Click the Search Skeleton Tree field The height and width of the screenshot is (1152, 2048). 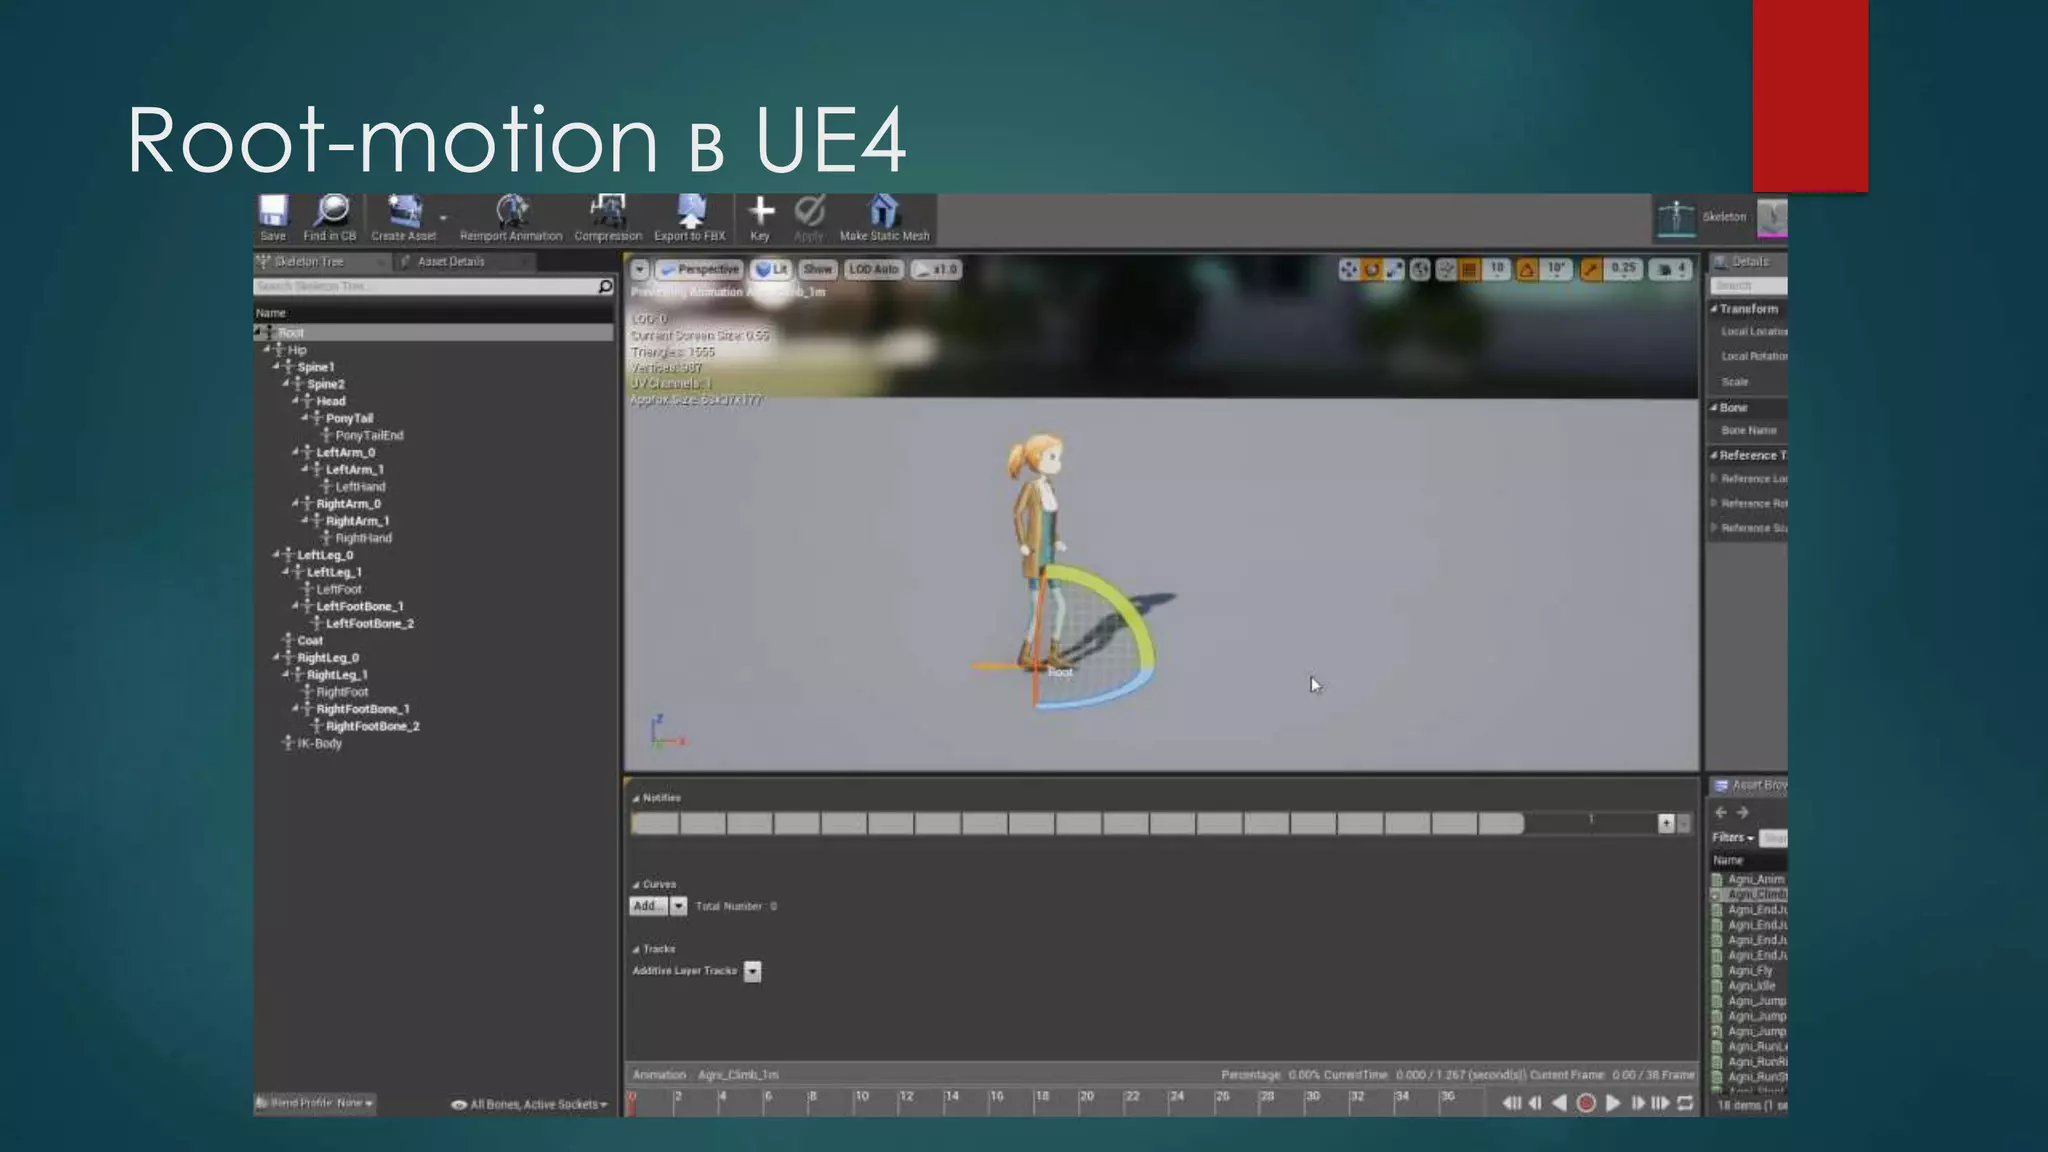tap(425, 287)
